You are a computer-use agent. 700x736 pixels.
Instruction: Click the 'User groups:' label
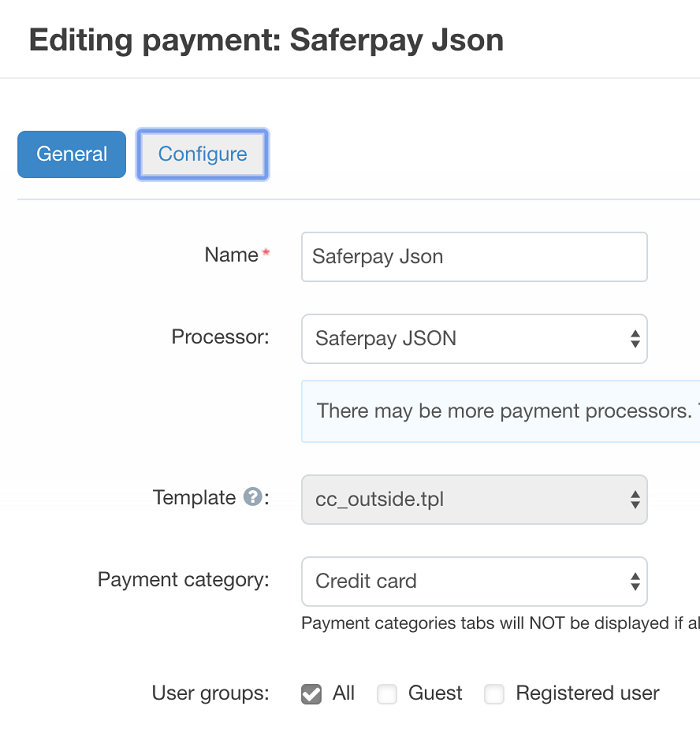[210, 693]
